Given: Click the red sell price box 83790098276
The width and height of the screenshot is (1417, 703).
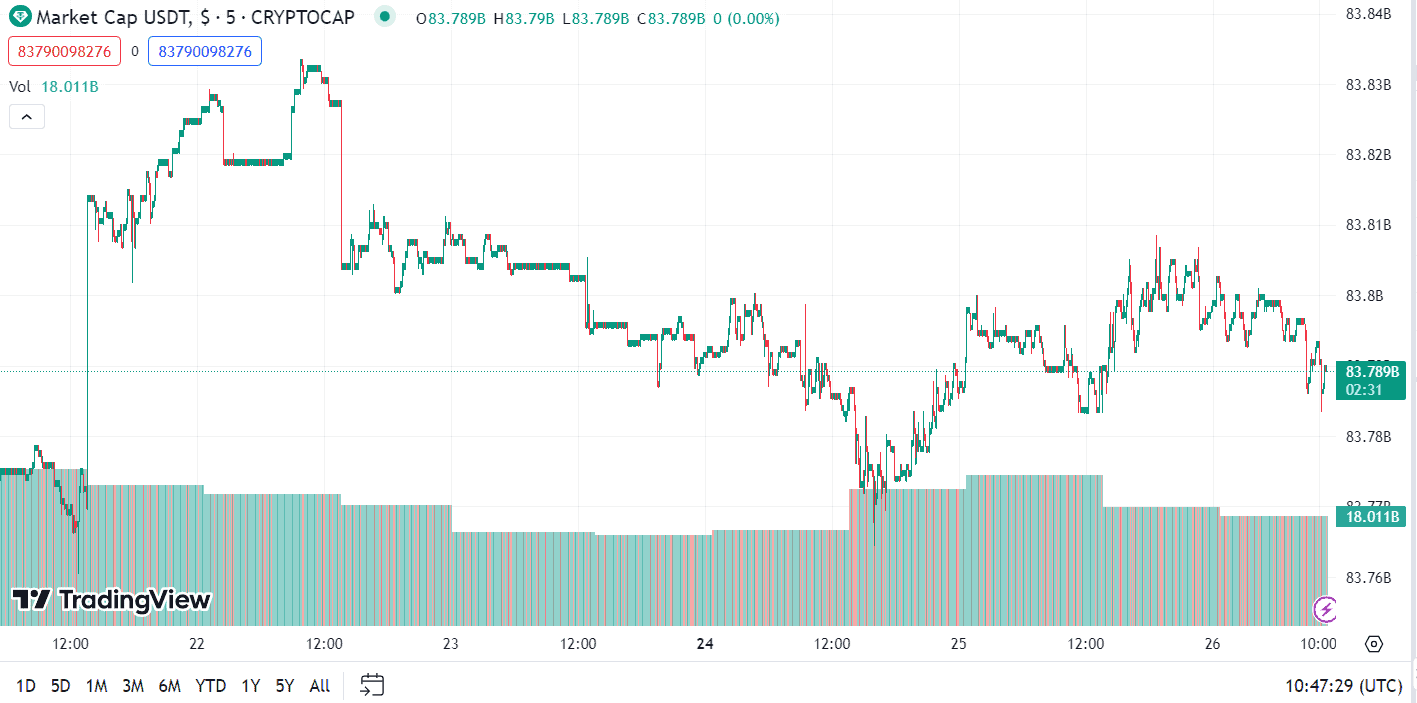Looking at the screenshot, I should click(64, 50).
